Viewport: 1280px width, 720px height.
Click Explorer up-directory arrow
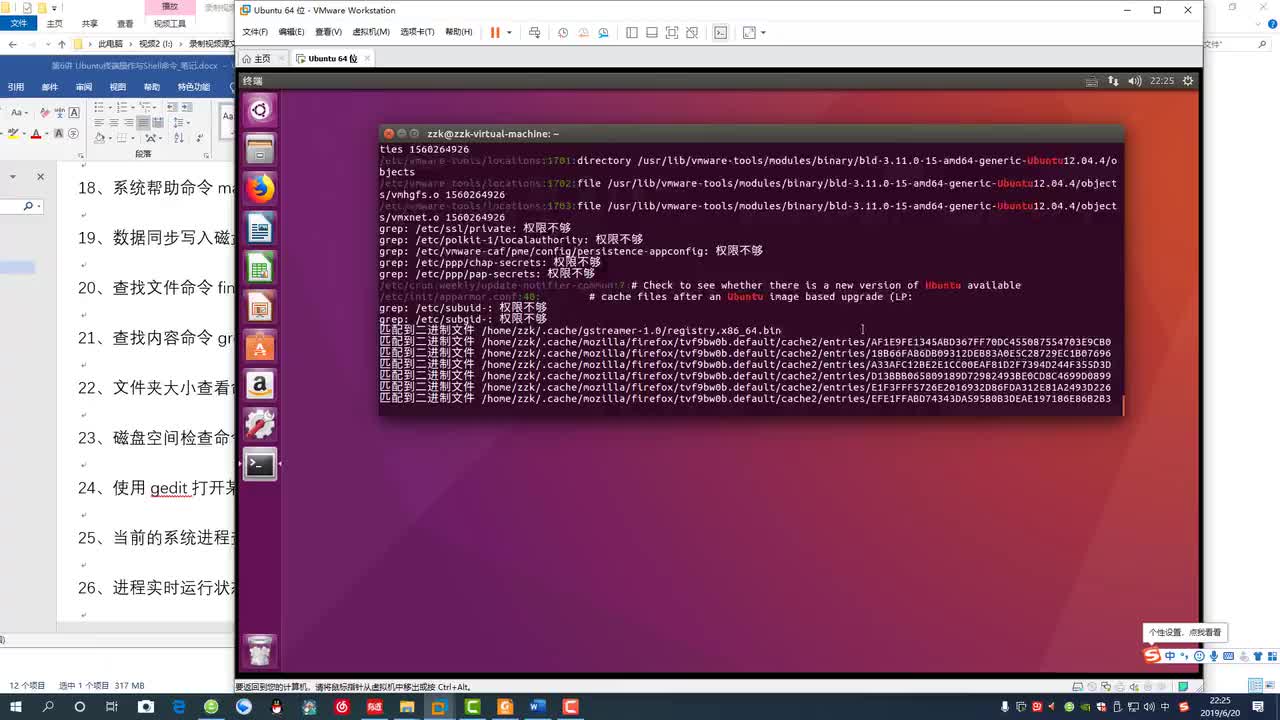pyautogui.click(x=62, y=44)
